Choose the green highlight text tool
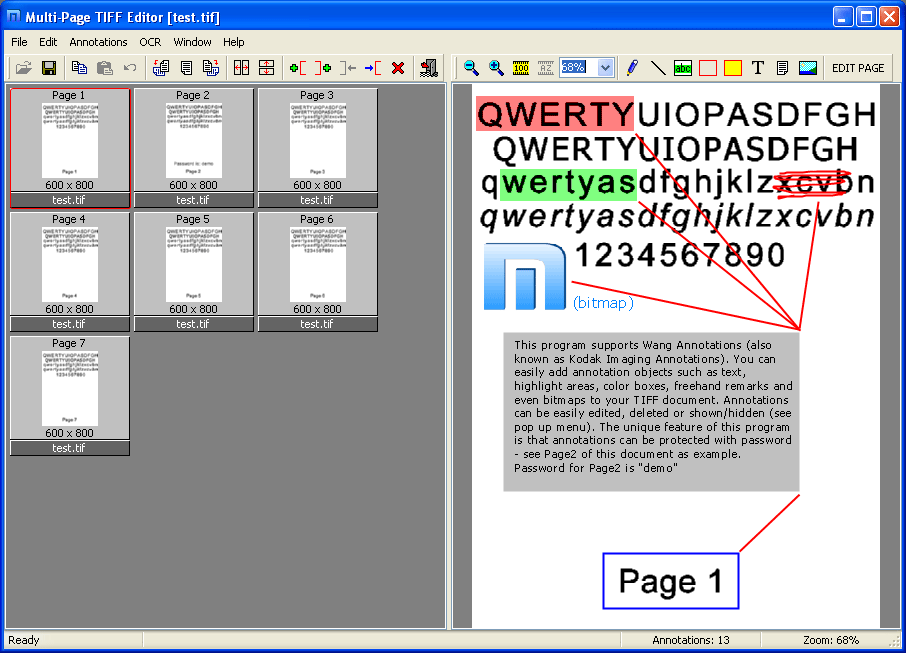This screenshot has width=906, height=653. click(x=683, y=68)
